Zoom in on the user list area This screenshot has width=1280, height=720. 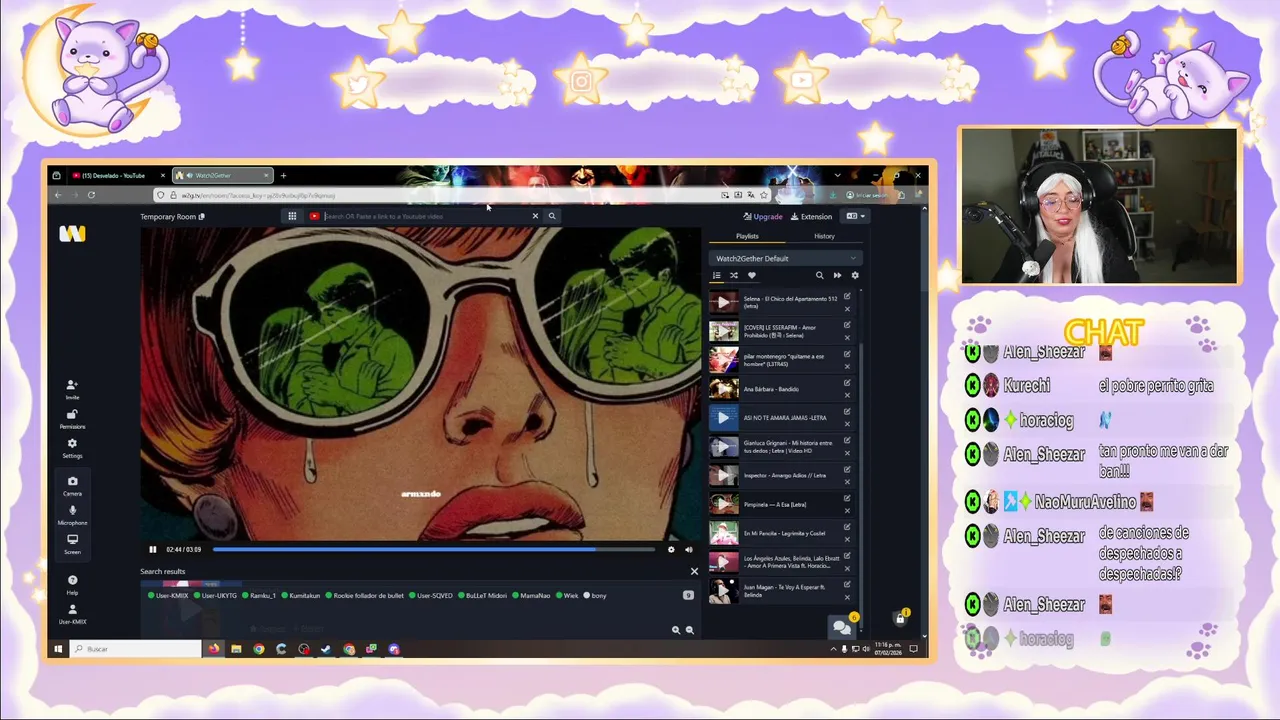pyautogui.click(x=675, y=630)
